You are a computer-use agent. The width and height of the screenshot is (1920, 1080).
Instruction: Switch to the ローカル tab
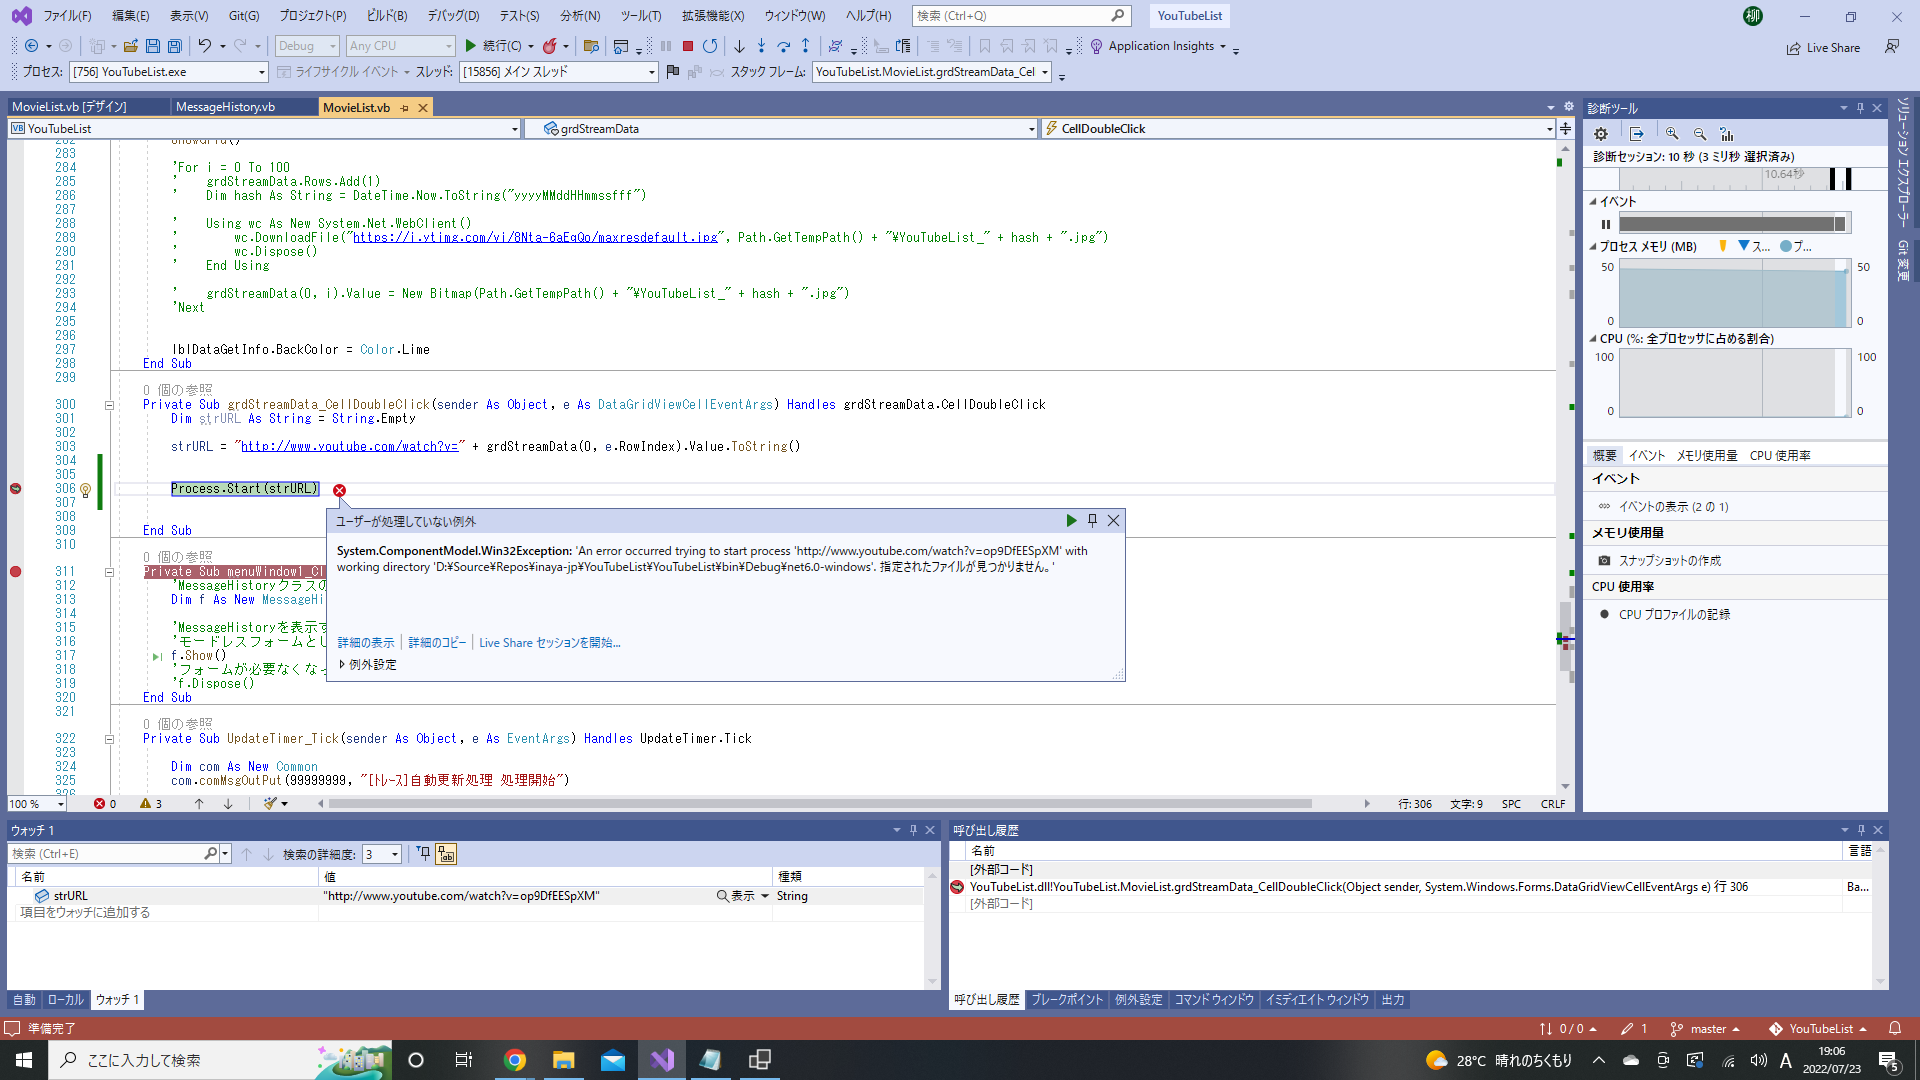click(65, 1000)
